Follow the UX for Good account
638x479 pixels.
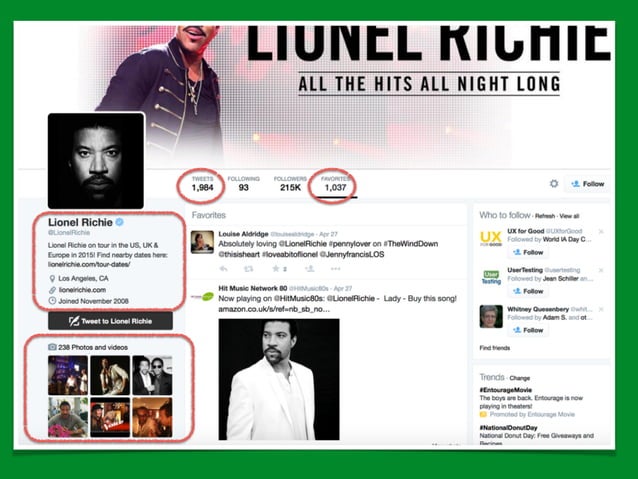click(x=528, y=252)
